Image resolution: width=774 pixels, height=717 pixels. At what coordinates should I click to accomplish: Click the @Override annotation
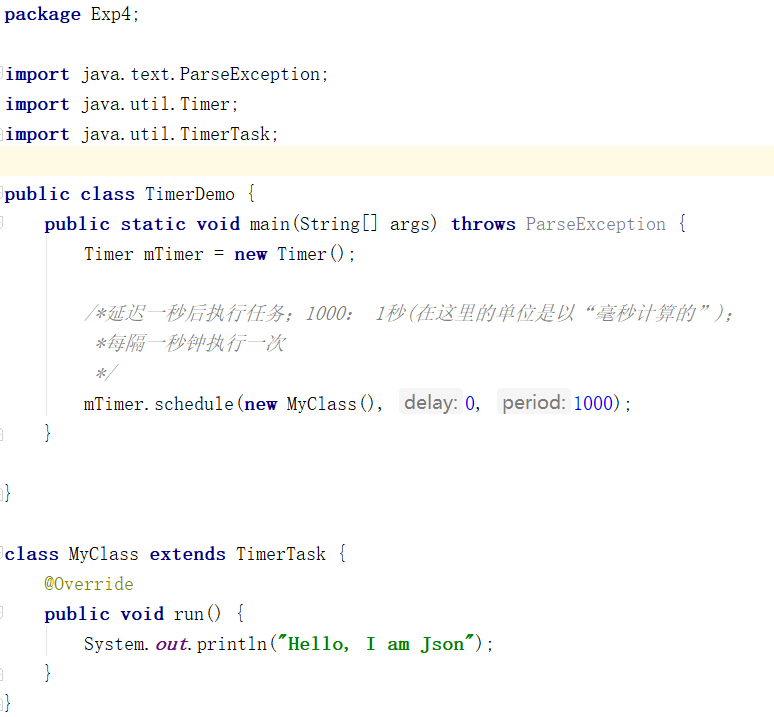[89, 584]
